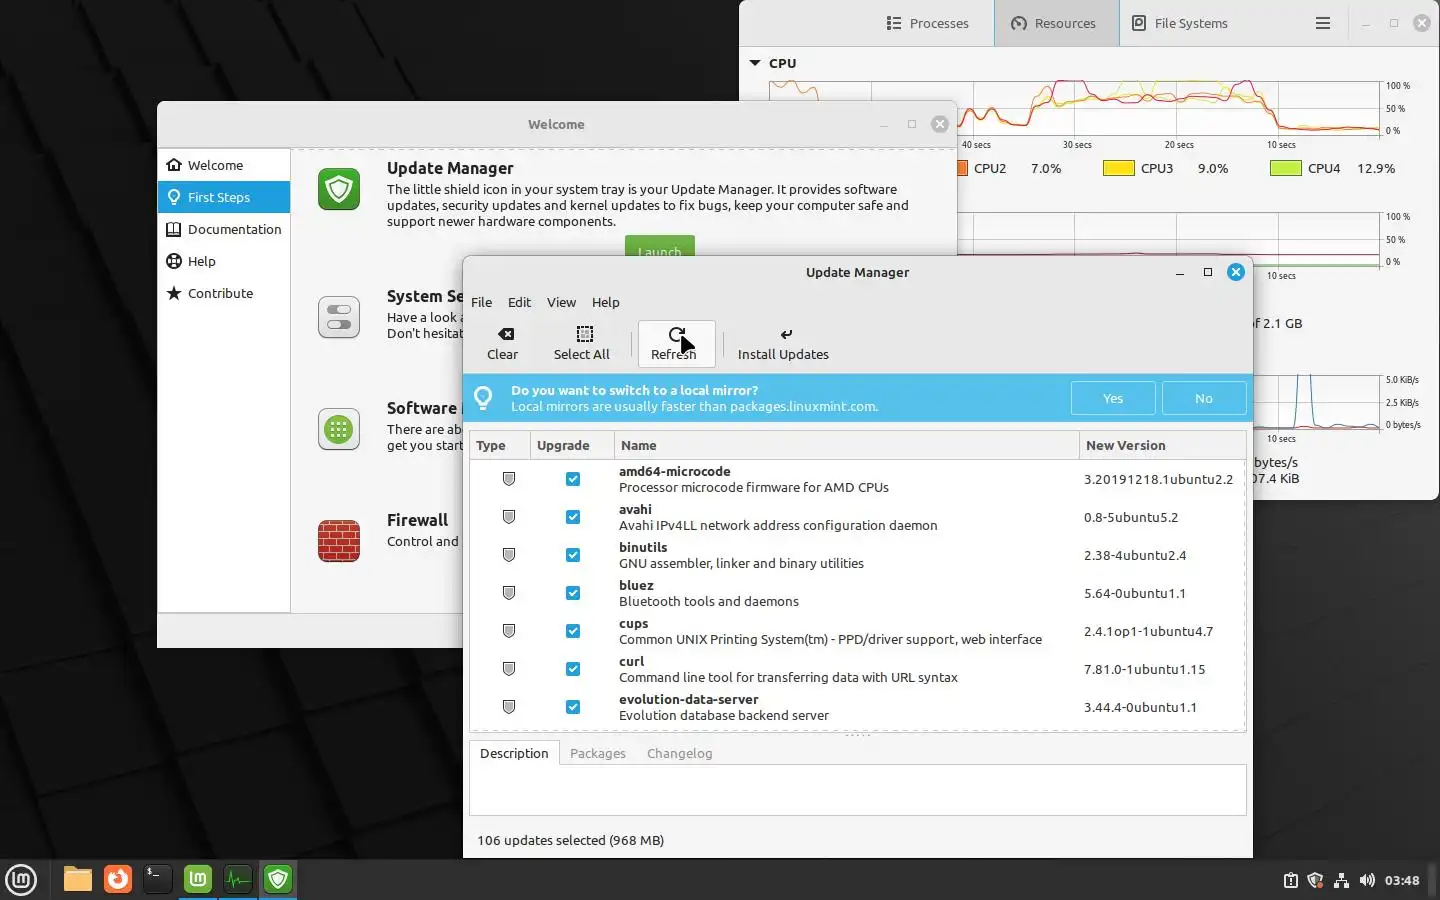Screen dimensions: 1440x900
Task: Open the Welcome page in the sidebar
Action: click(x=224, y=165)
